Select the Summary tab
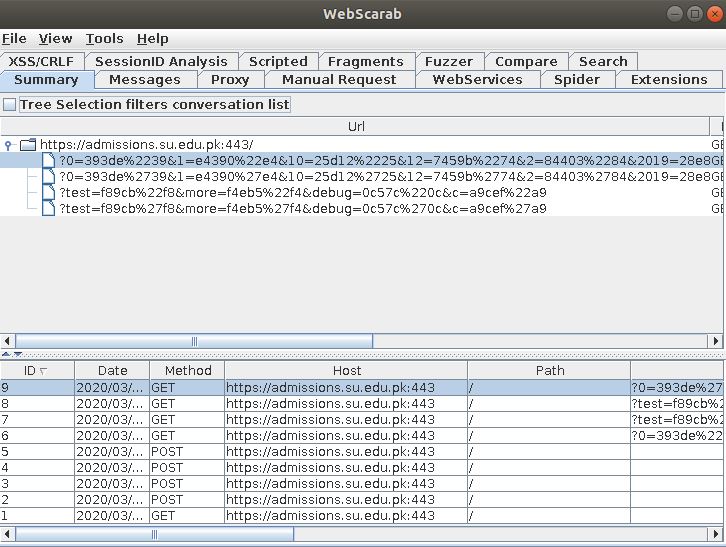Viewport: 726px width, 547px height. coord(46,80)
